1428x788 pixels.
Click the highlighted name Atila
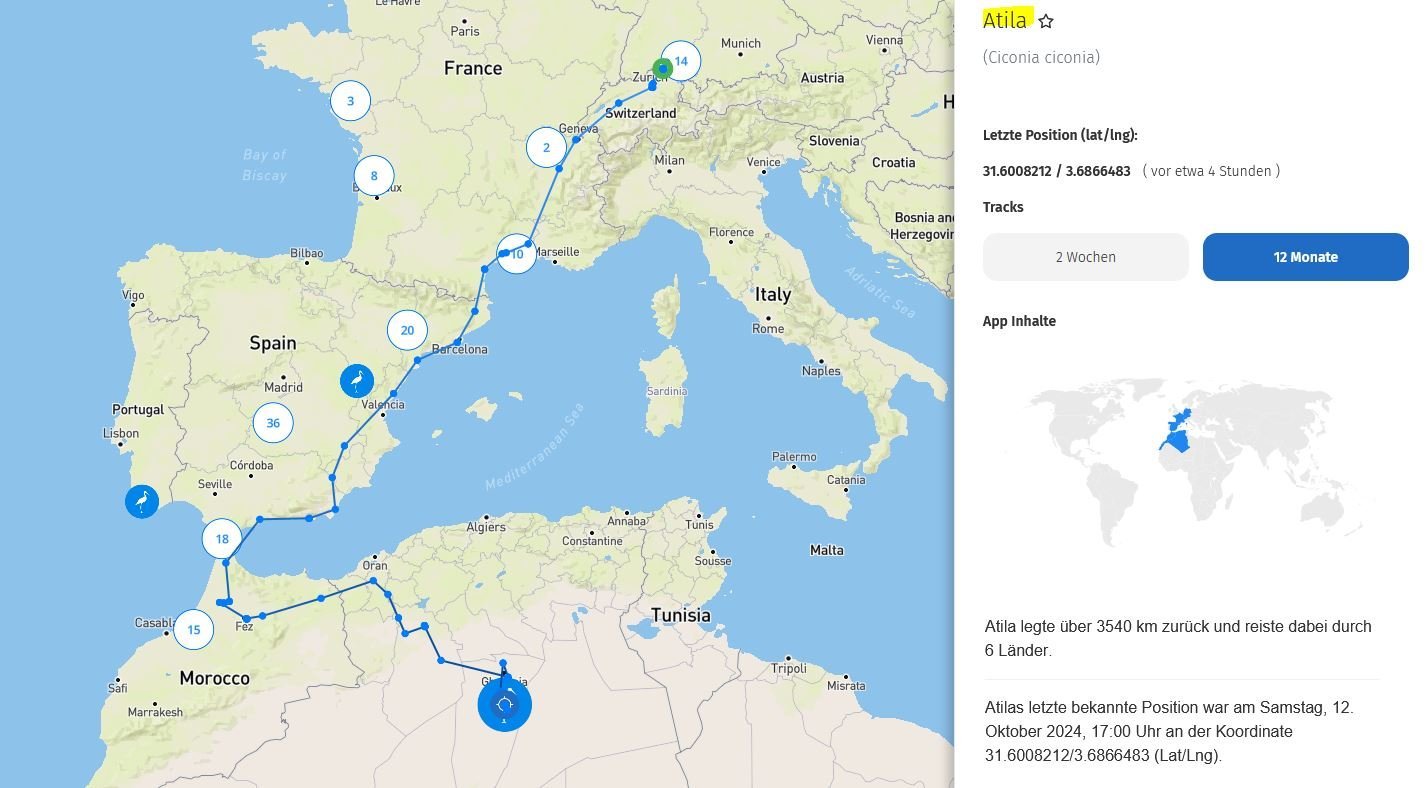[1005, 20]
